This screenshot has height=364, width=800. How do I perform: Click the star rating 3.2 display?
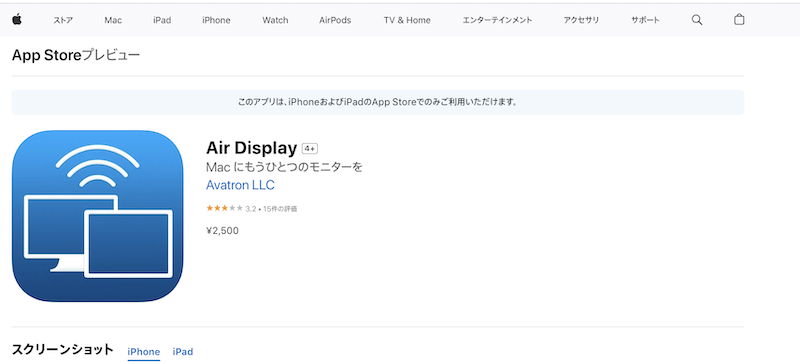tap(231, 208)
